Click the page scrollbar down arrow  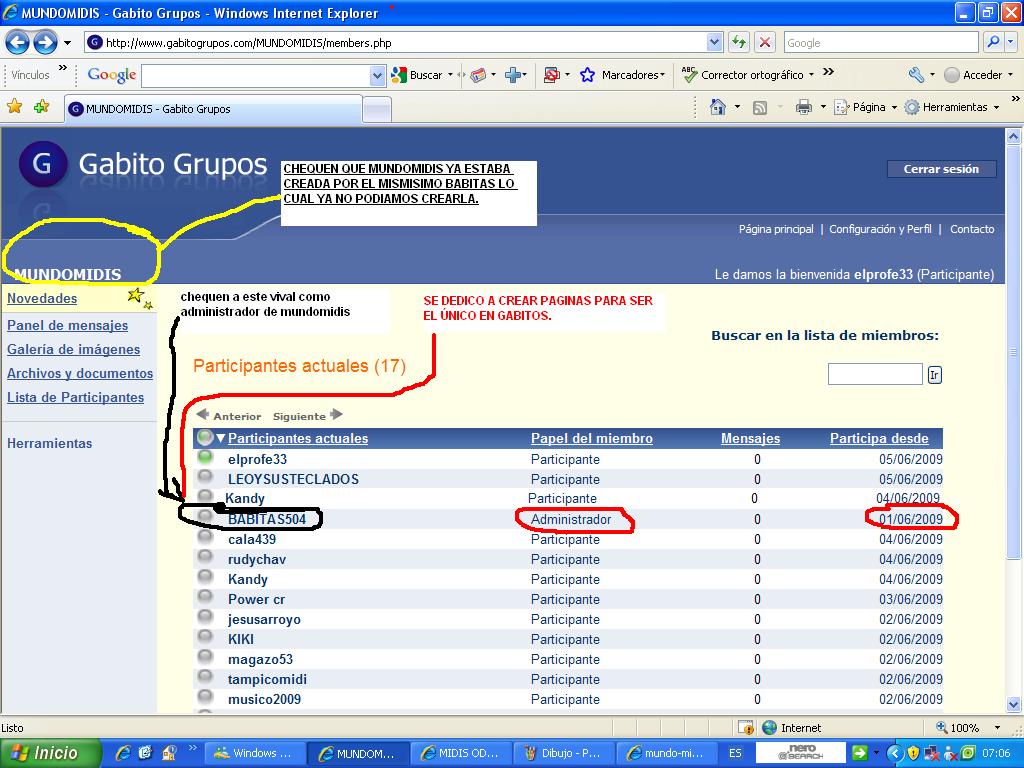point(1014,704)
